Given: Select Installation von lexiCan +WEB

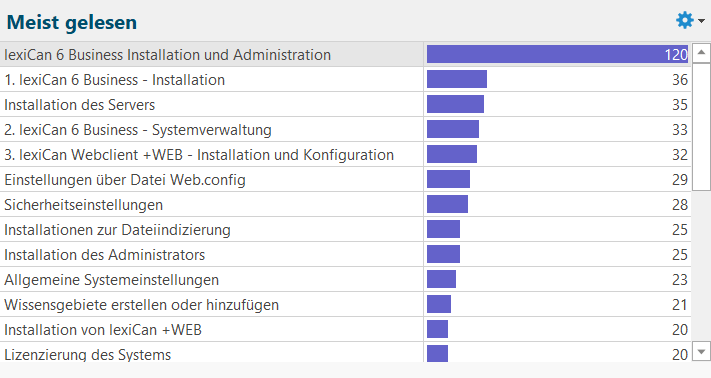Looking at the screenshot, I should click(x=346, y=330).
